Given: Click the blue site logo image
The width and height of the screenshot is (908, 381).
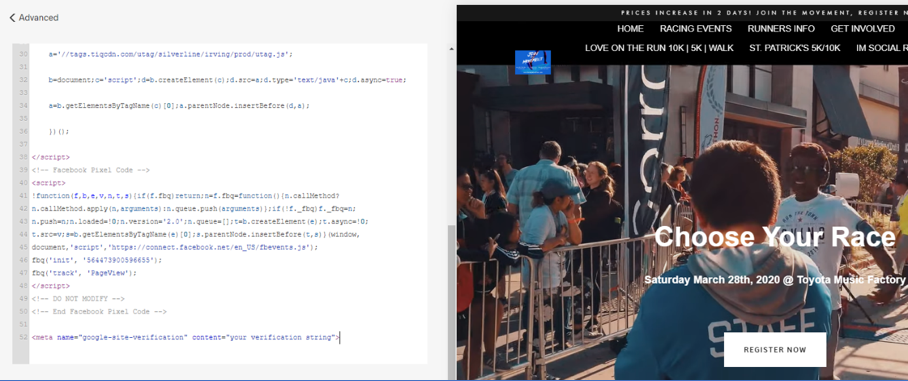Looking at the screenshot, I should pos(533,63).
